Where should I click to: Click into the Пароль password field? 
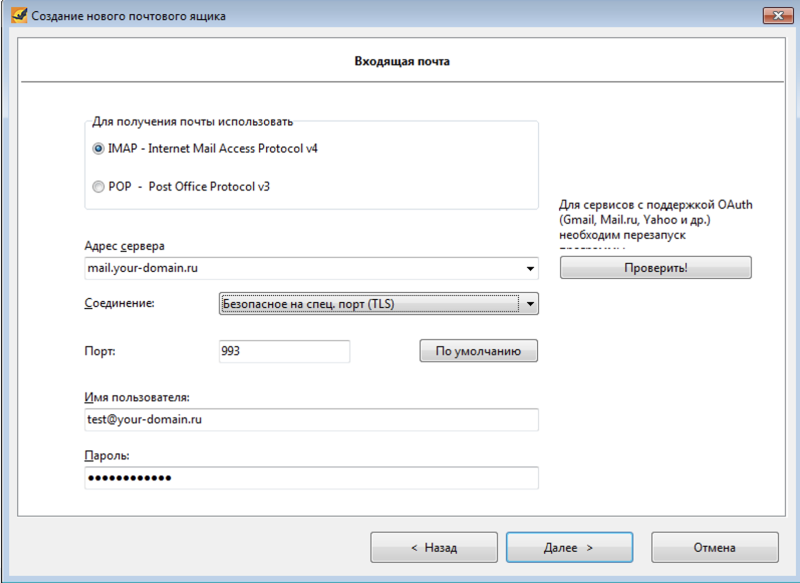(x=311, y=478)
